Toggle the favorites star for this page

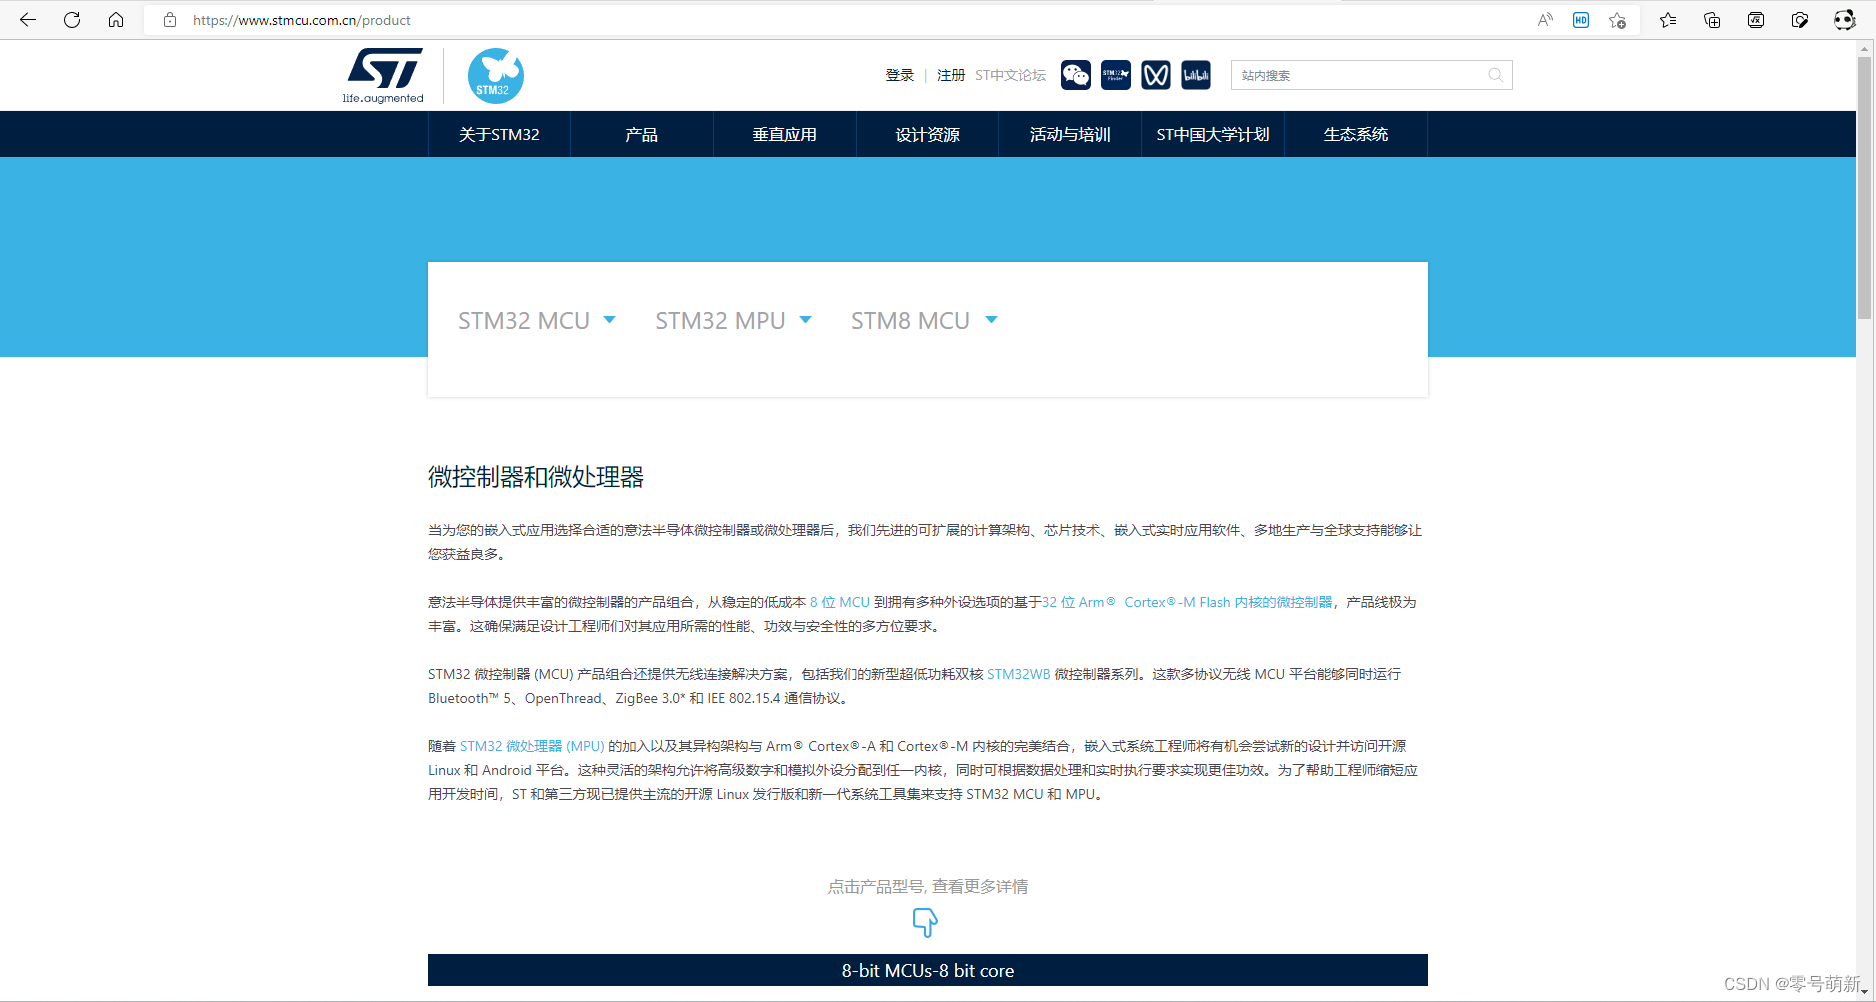coord(1617,19)
